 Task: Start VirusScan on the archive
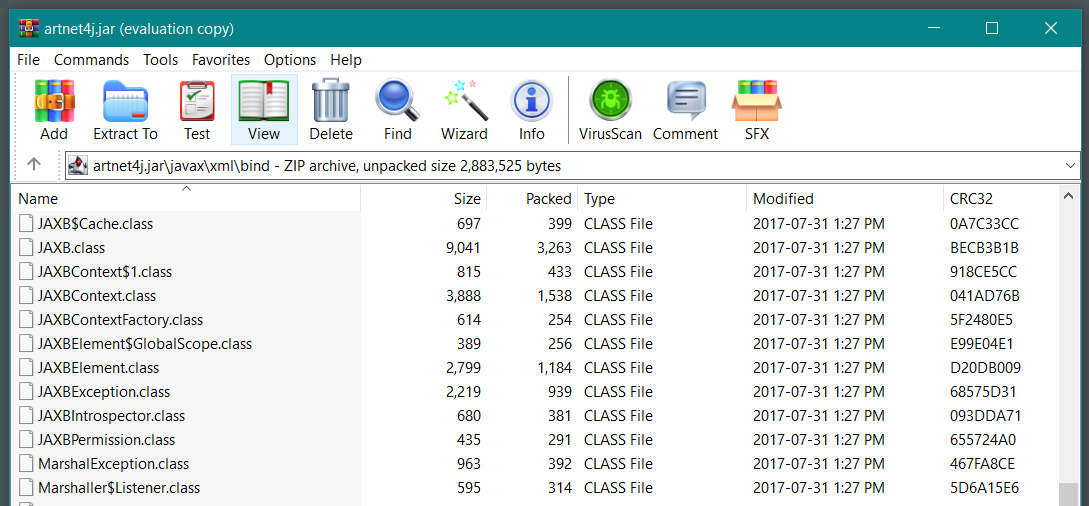click(x=610, y=110)
